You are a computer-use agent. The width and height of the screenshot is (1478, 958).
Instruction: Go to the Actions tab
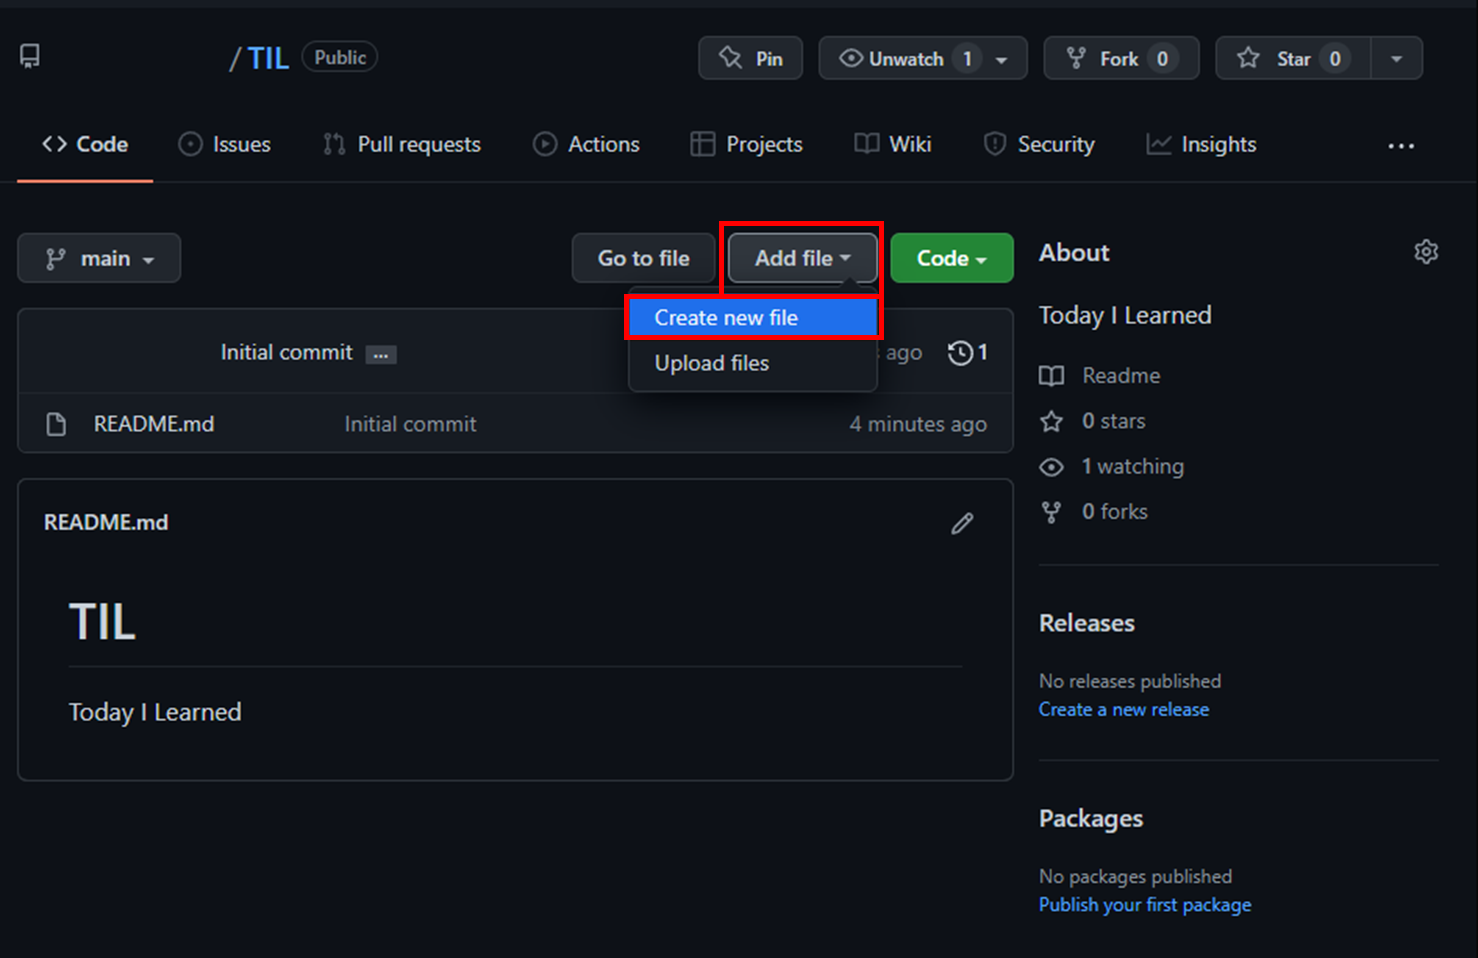[586, 144]
